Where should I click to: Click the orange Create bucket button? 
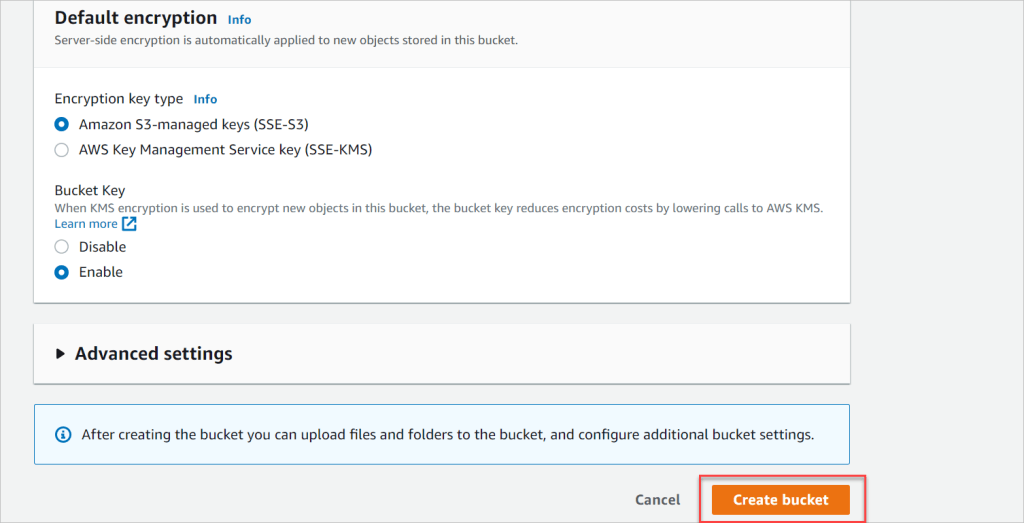pyautogui.click(x=780, y=500)
